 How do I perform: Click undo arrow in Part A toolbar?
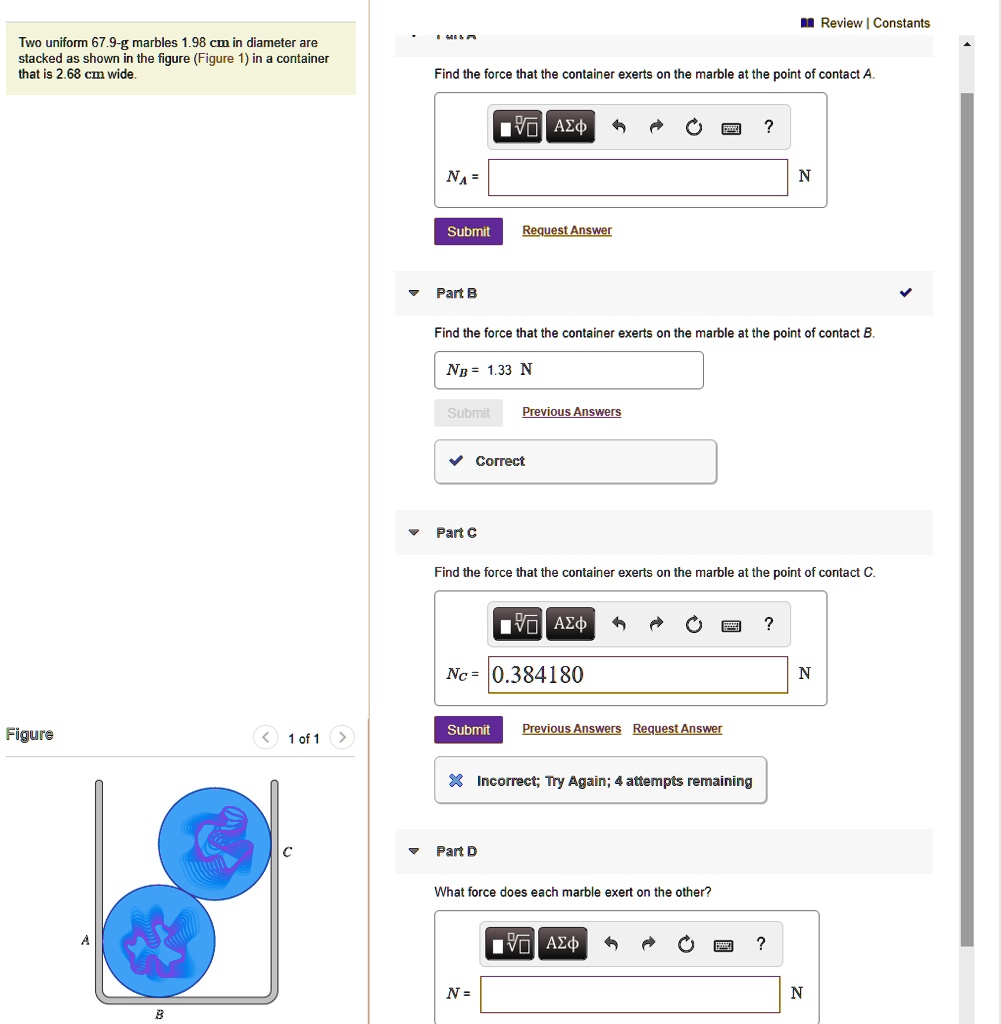(619, 127)
